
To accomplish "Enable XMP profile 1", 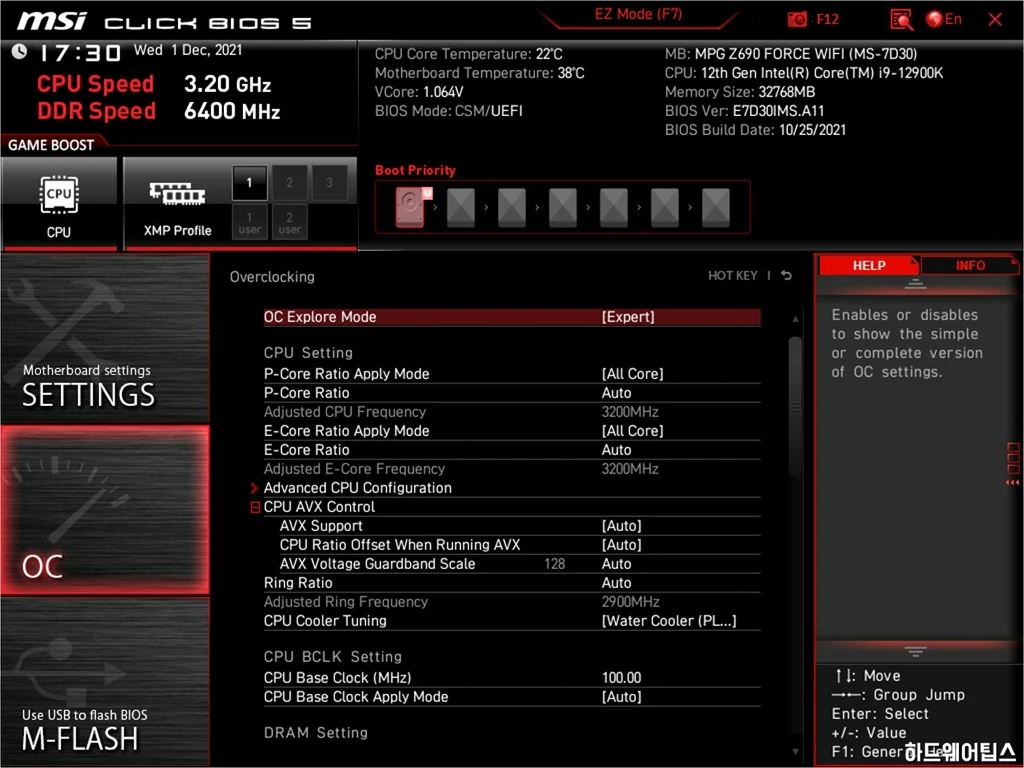I will (x=250, y=183).
